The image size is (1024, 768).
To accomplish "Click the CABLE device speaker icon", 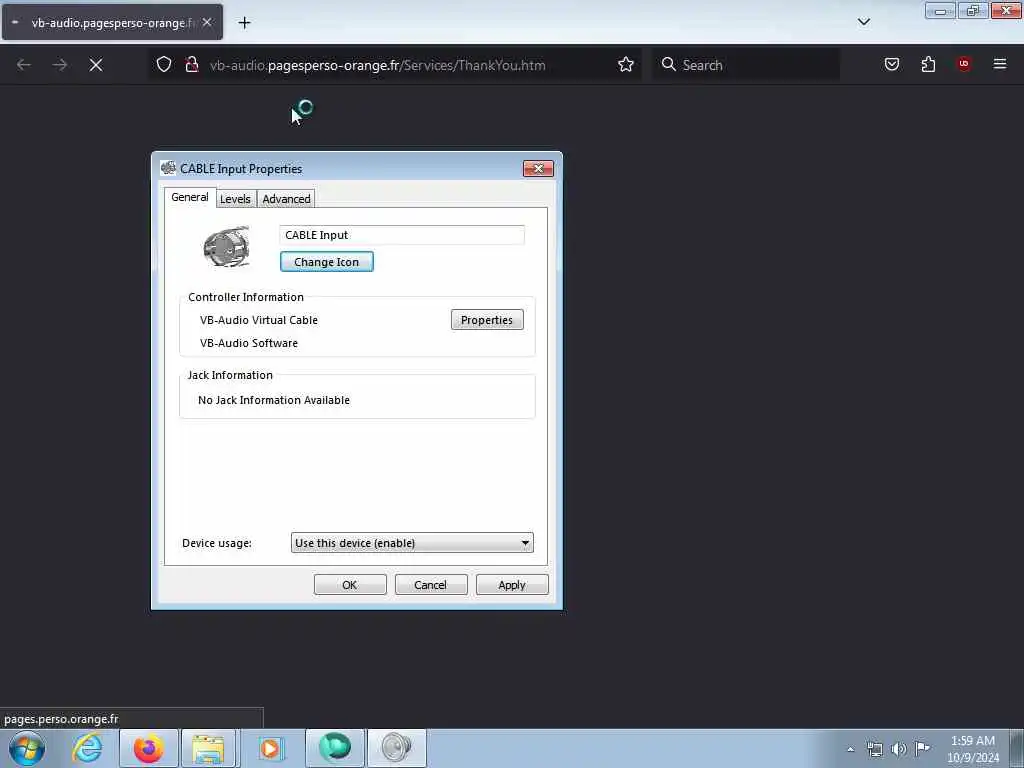I will tap(226, 246).
